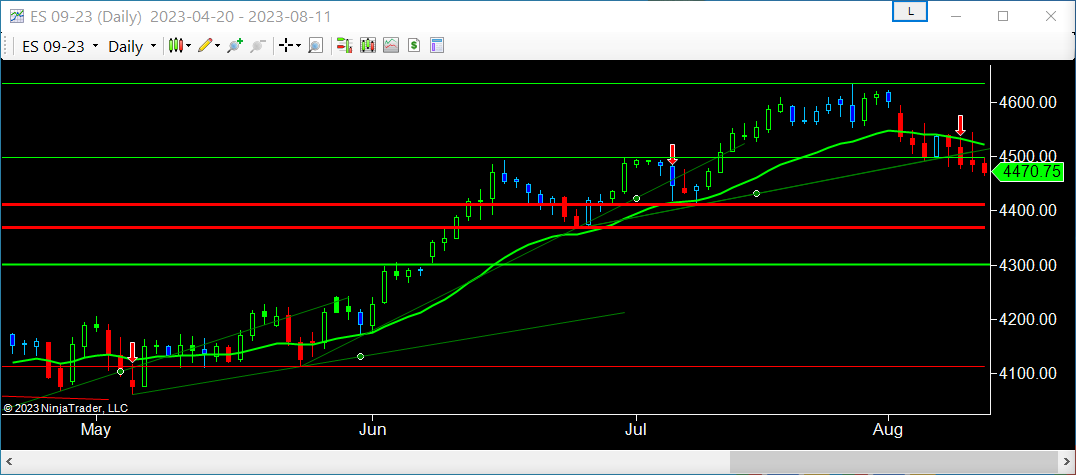The image size is (1076, 475).
Task: Click the 4100.00 price axis label
Action: pos(1027,373)
